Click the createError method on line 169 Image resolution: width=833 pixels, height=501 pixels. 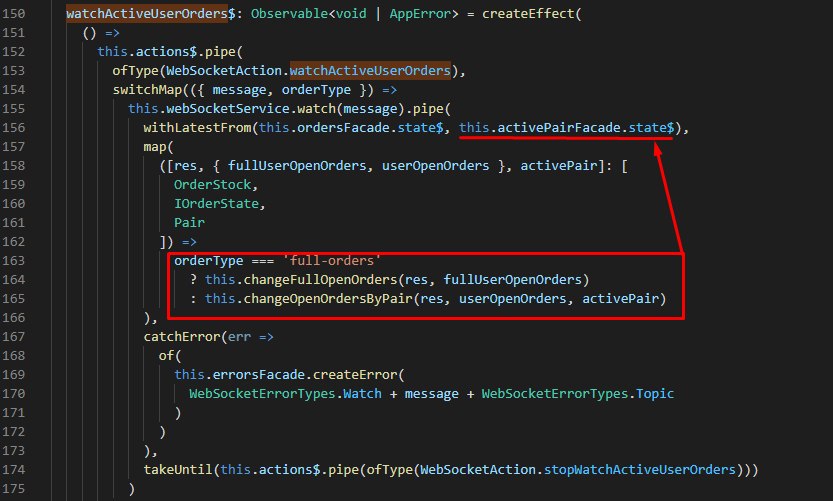355,375
